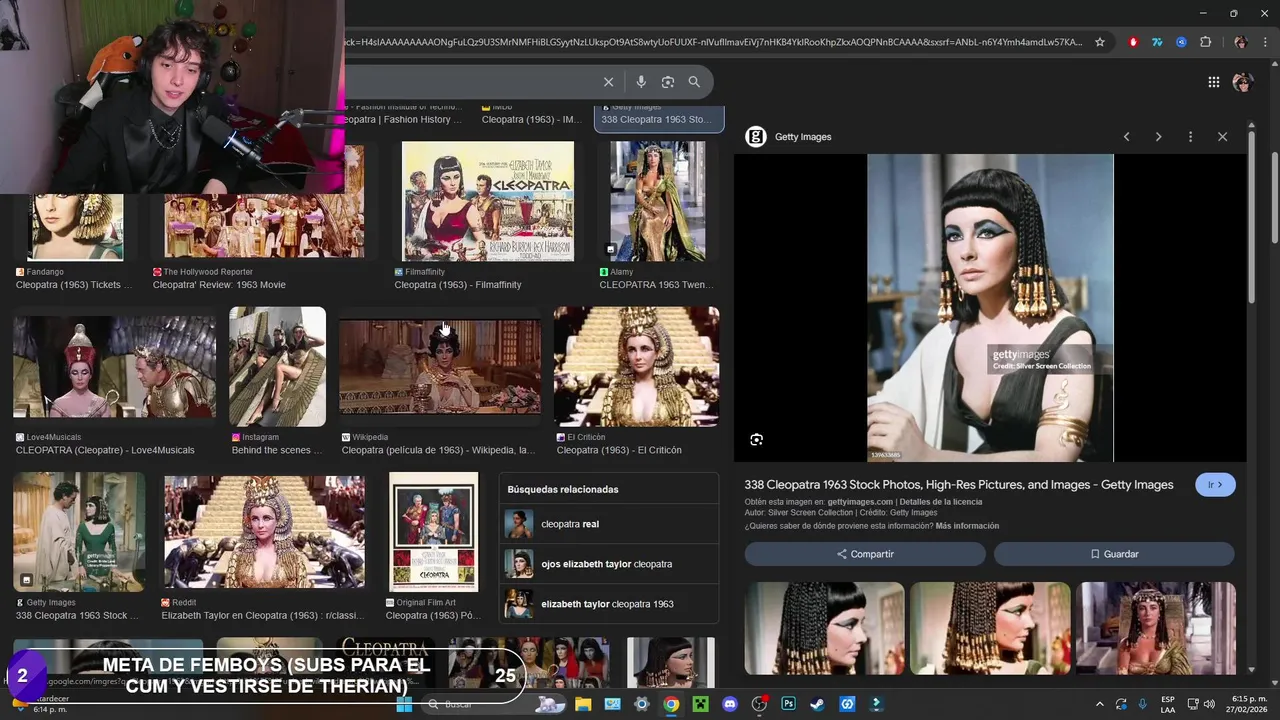The height and width of the screenshot is (720, 1280).
Task: Go to previous image in preview panel
Action: pos(1126,137)
